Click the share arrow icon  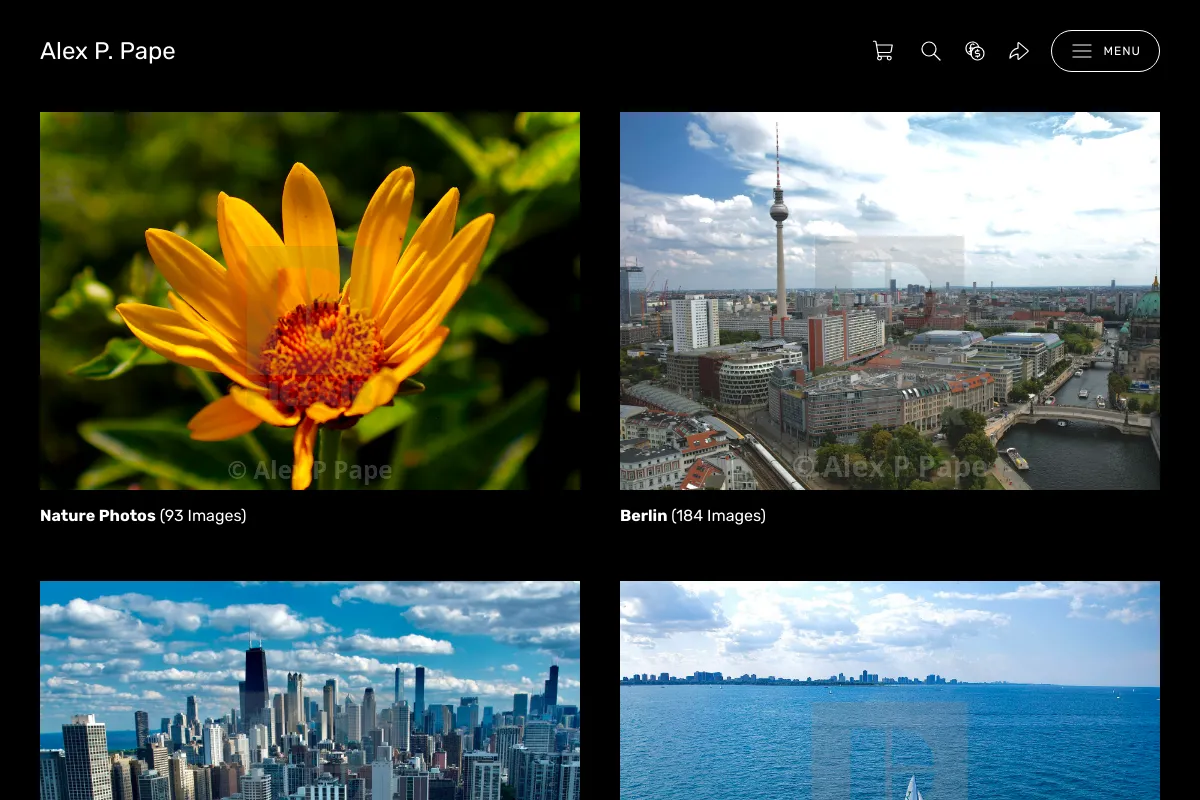[1019, 51]
